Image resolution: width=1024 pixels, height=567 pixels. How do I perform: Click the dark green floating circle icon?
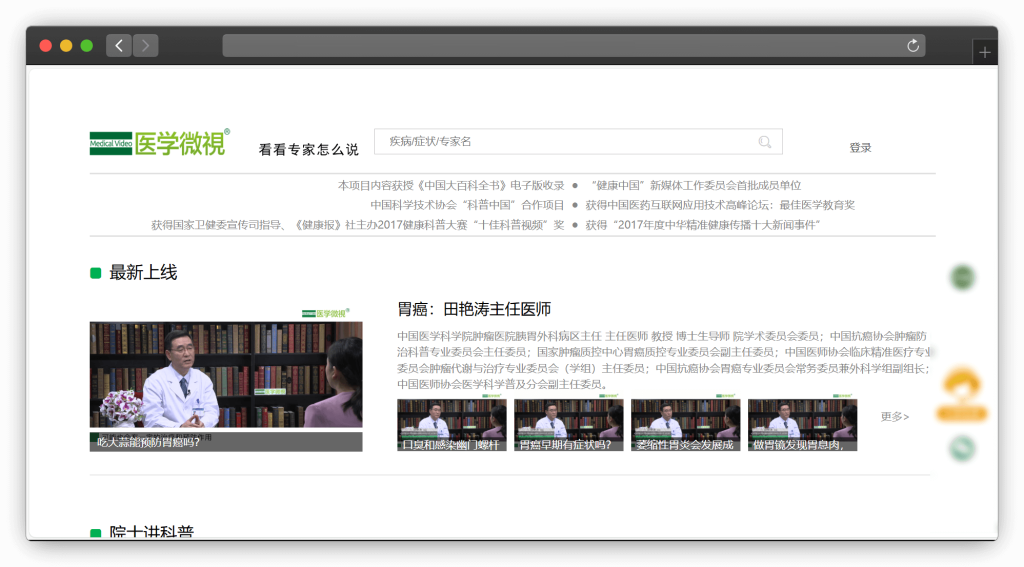(962, 278)
